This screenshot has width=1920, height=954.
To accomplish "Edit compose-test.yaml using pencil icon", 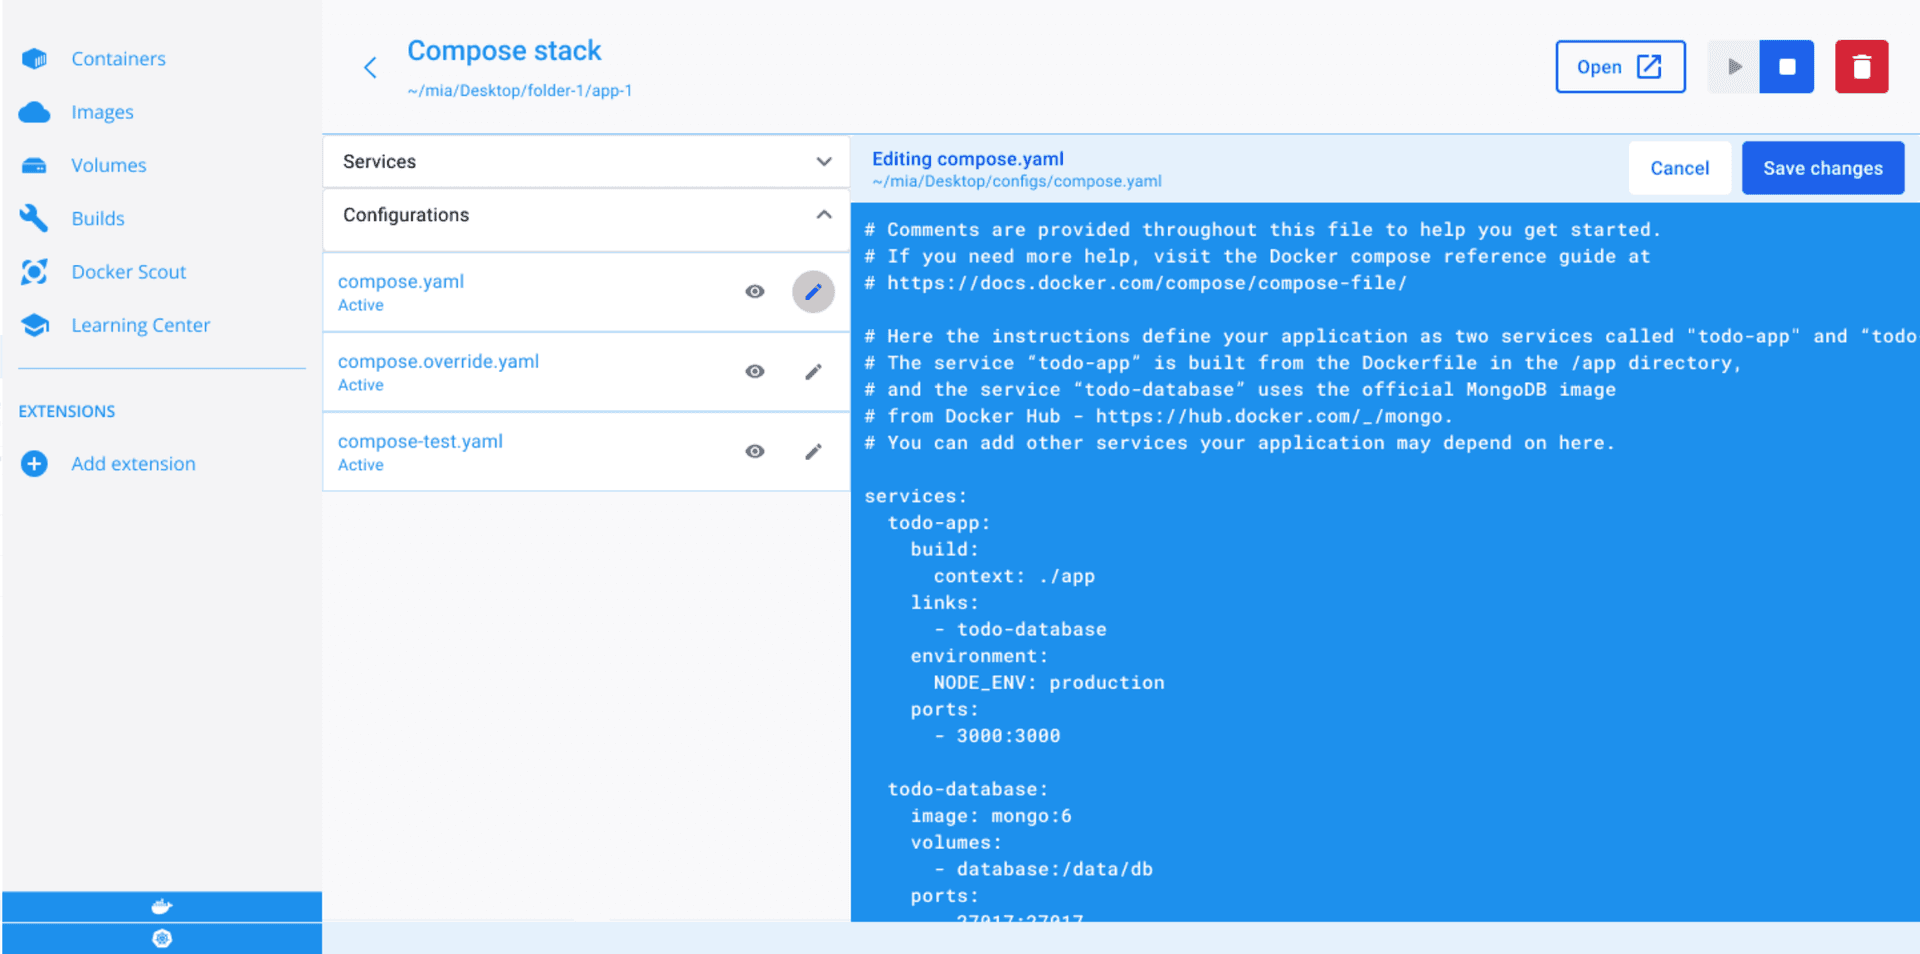I will pos(813,452).
